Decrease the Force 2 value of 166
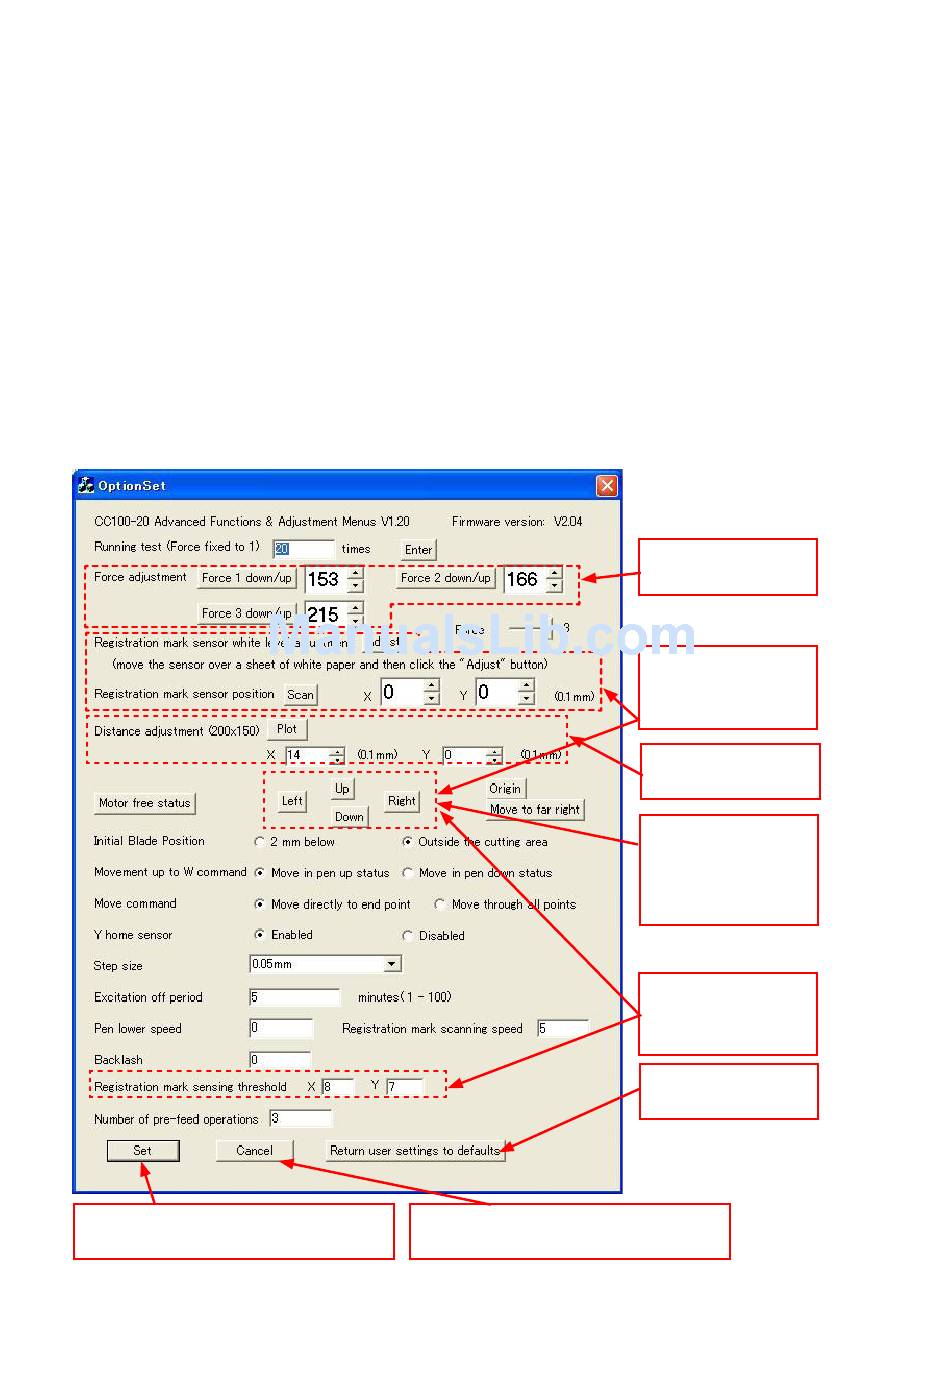950x1378 pixels. [555, 585]
